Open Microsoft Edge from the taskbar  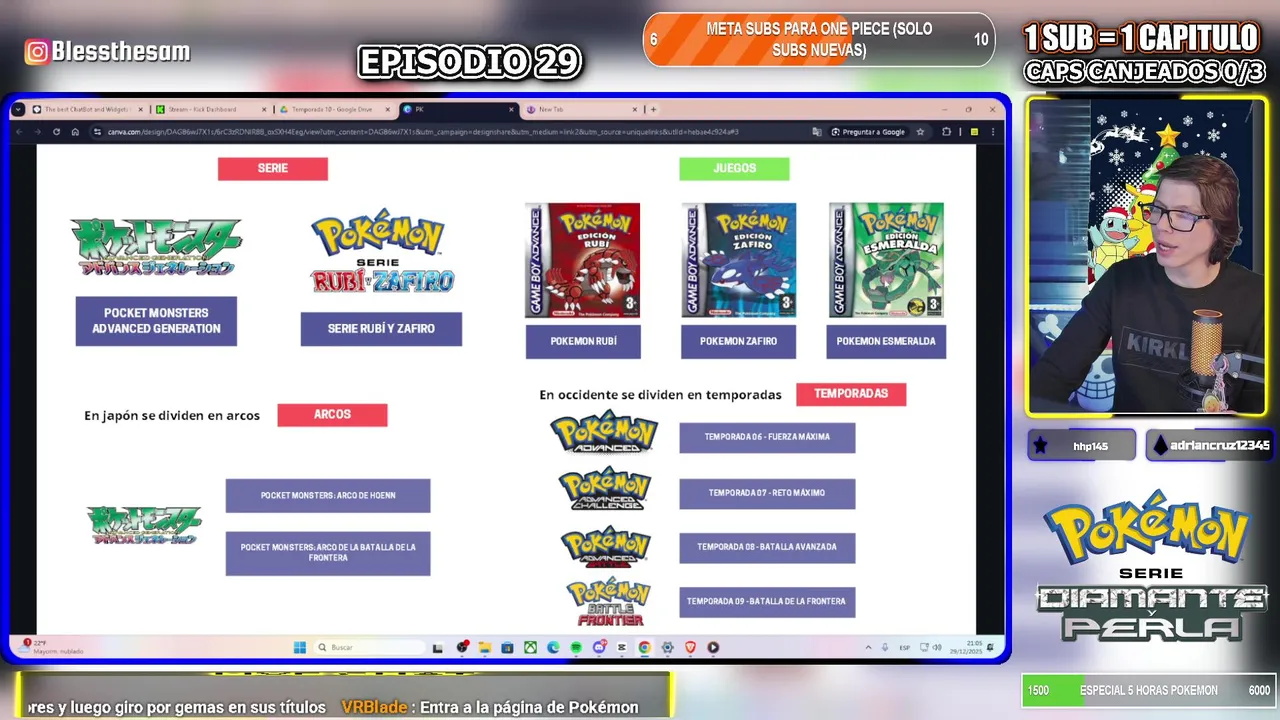[x=553, y=647]
